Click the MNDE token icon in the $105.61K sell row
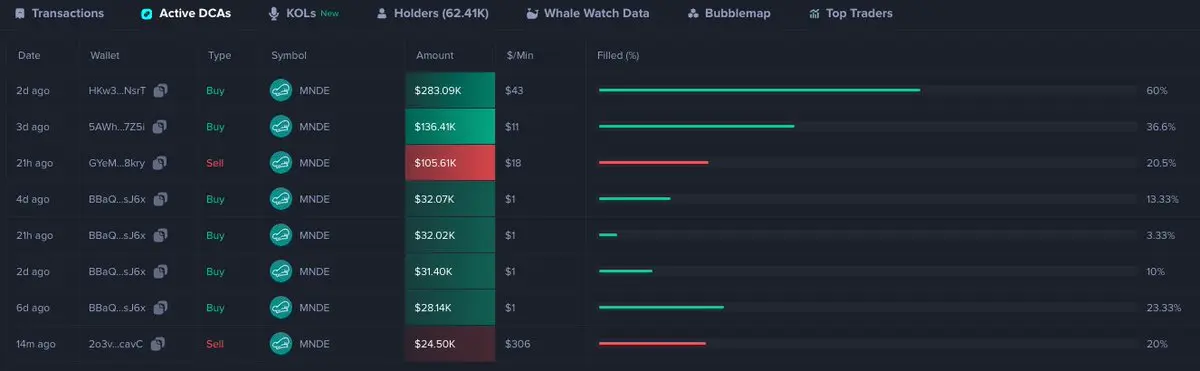The height and width of the screenshot is (371, 1200). click(281, 162)
